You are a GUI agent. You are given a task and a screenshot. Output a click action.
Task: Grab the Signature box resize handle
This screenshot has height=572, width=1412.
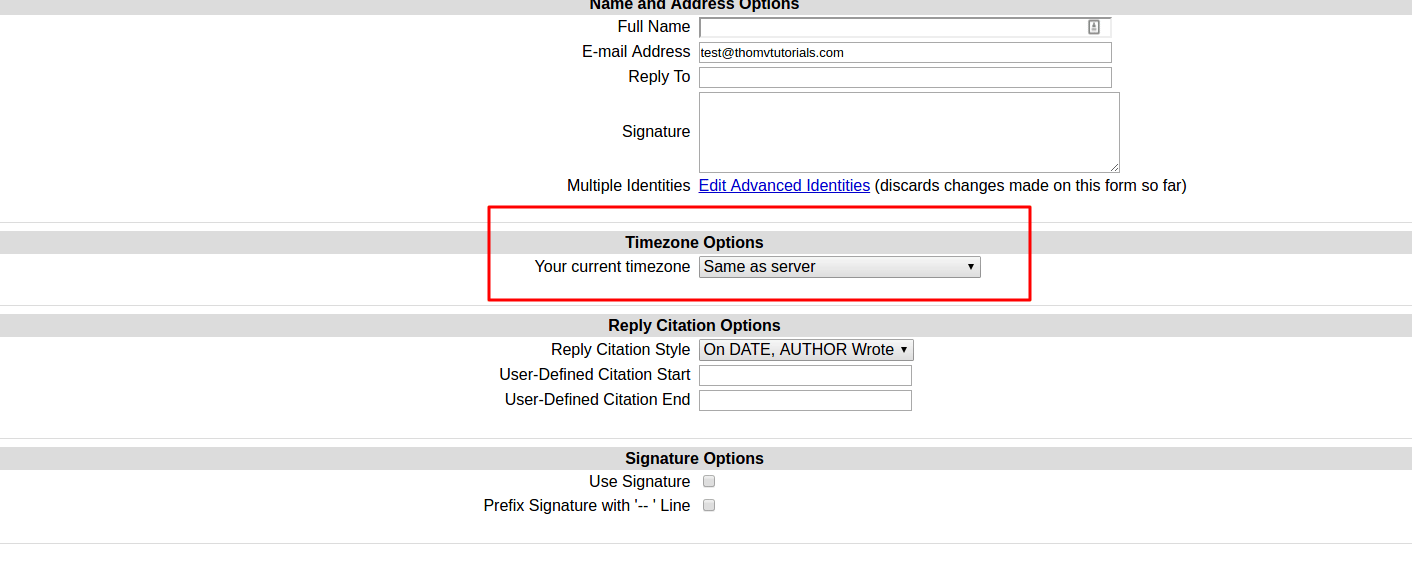coord(1114,167)
